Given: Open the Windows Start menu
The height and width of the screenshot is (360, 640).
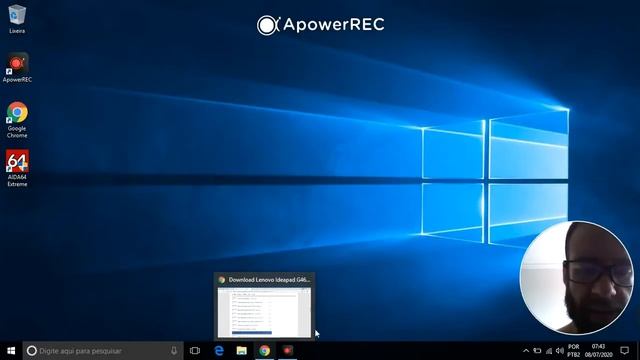Looking at the screenshot, I should click(11, 351).
